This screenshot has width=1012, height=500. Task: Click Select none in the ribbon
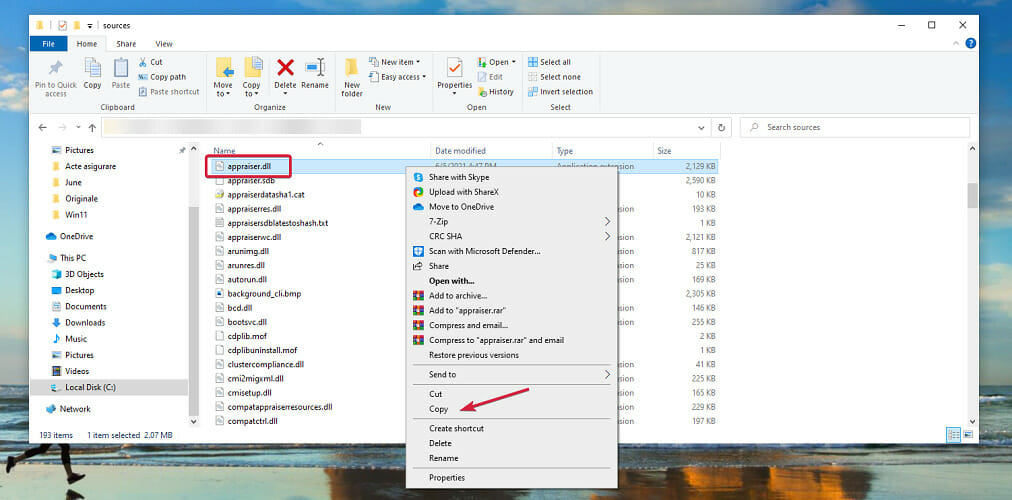point(554,77)
